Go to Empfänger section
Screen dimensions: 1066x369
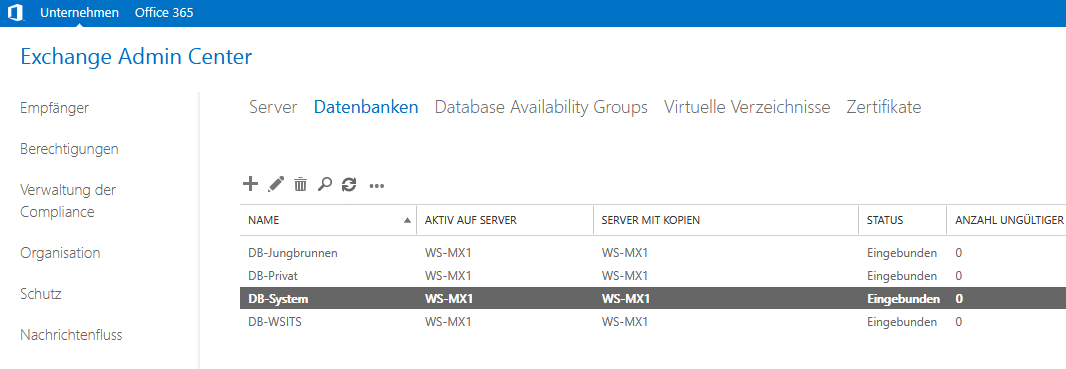(54, 108)
